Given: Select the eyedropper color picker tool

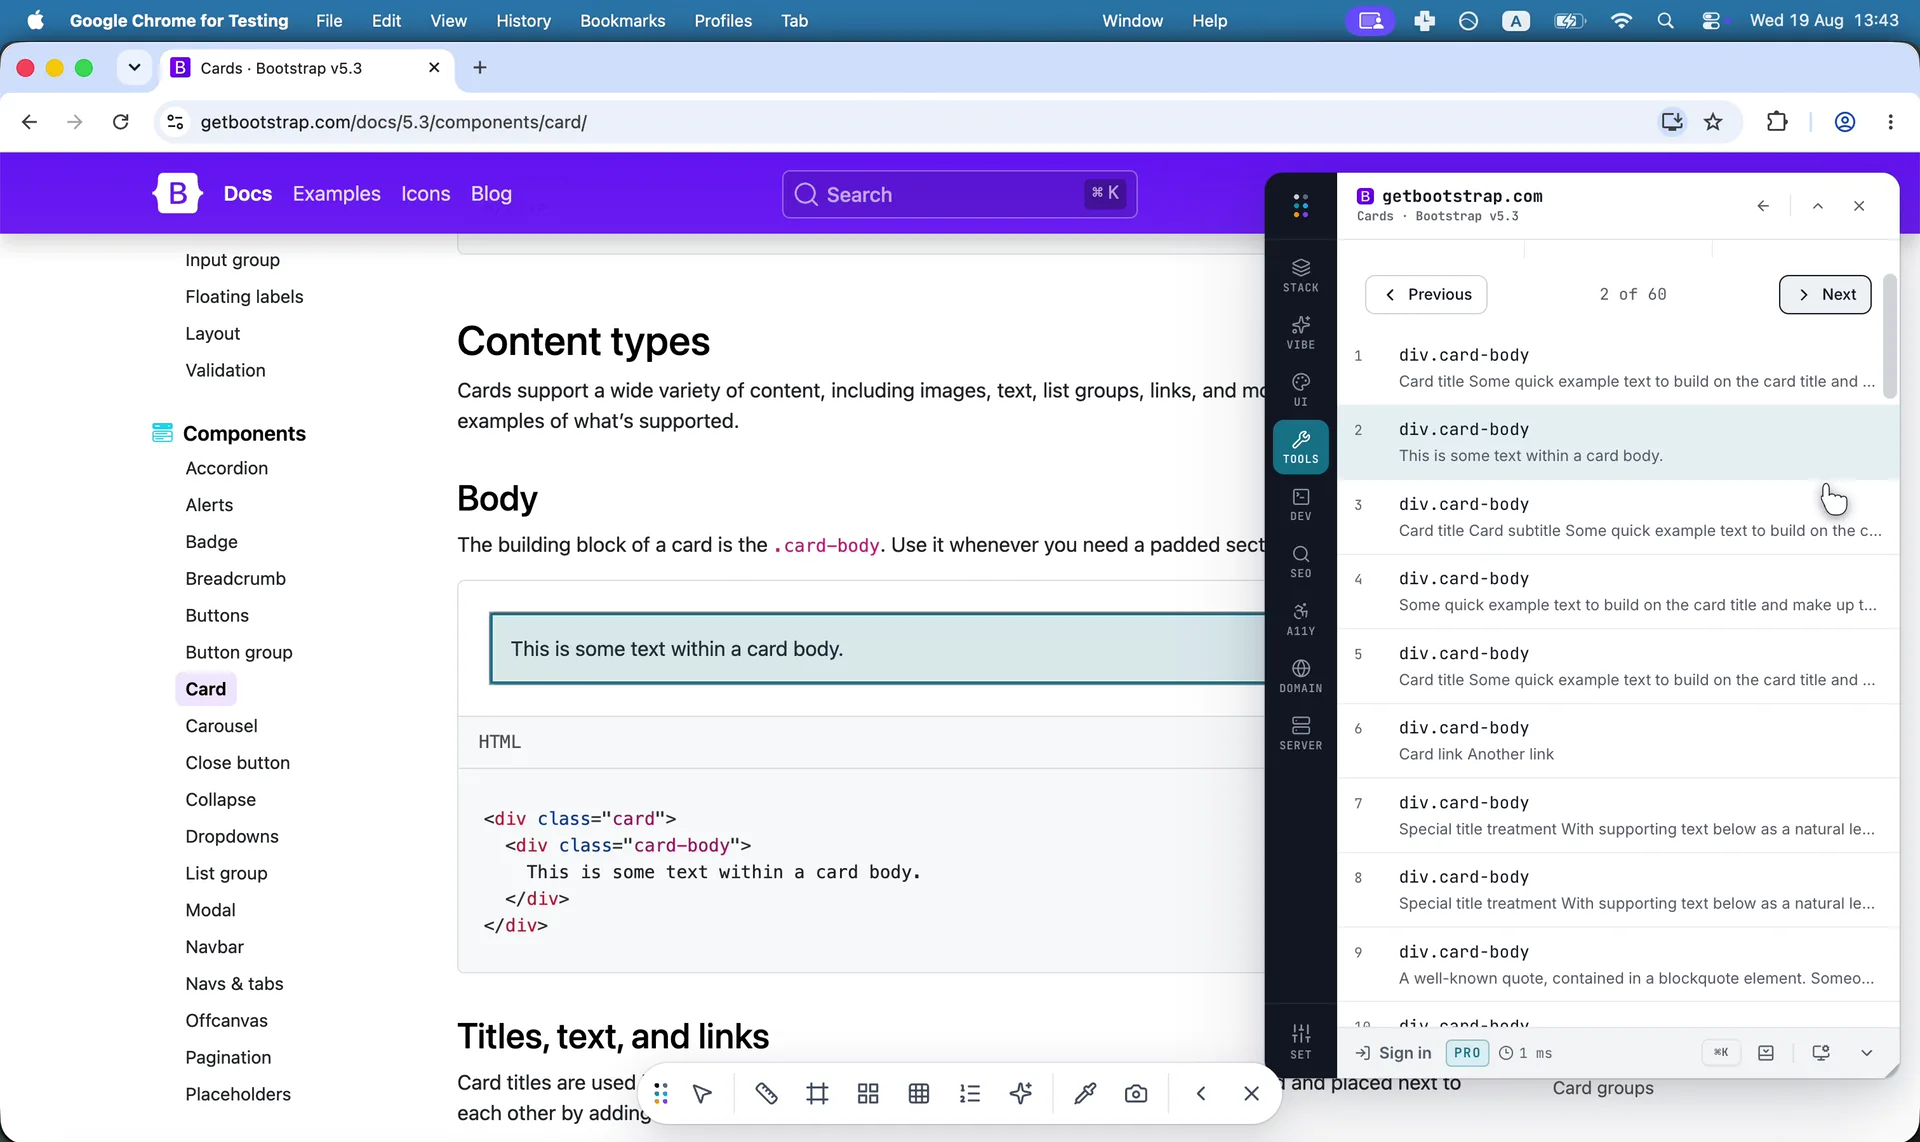Looking at the screenshot, I should coord(1085,1094).
